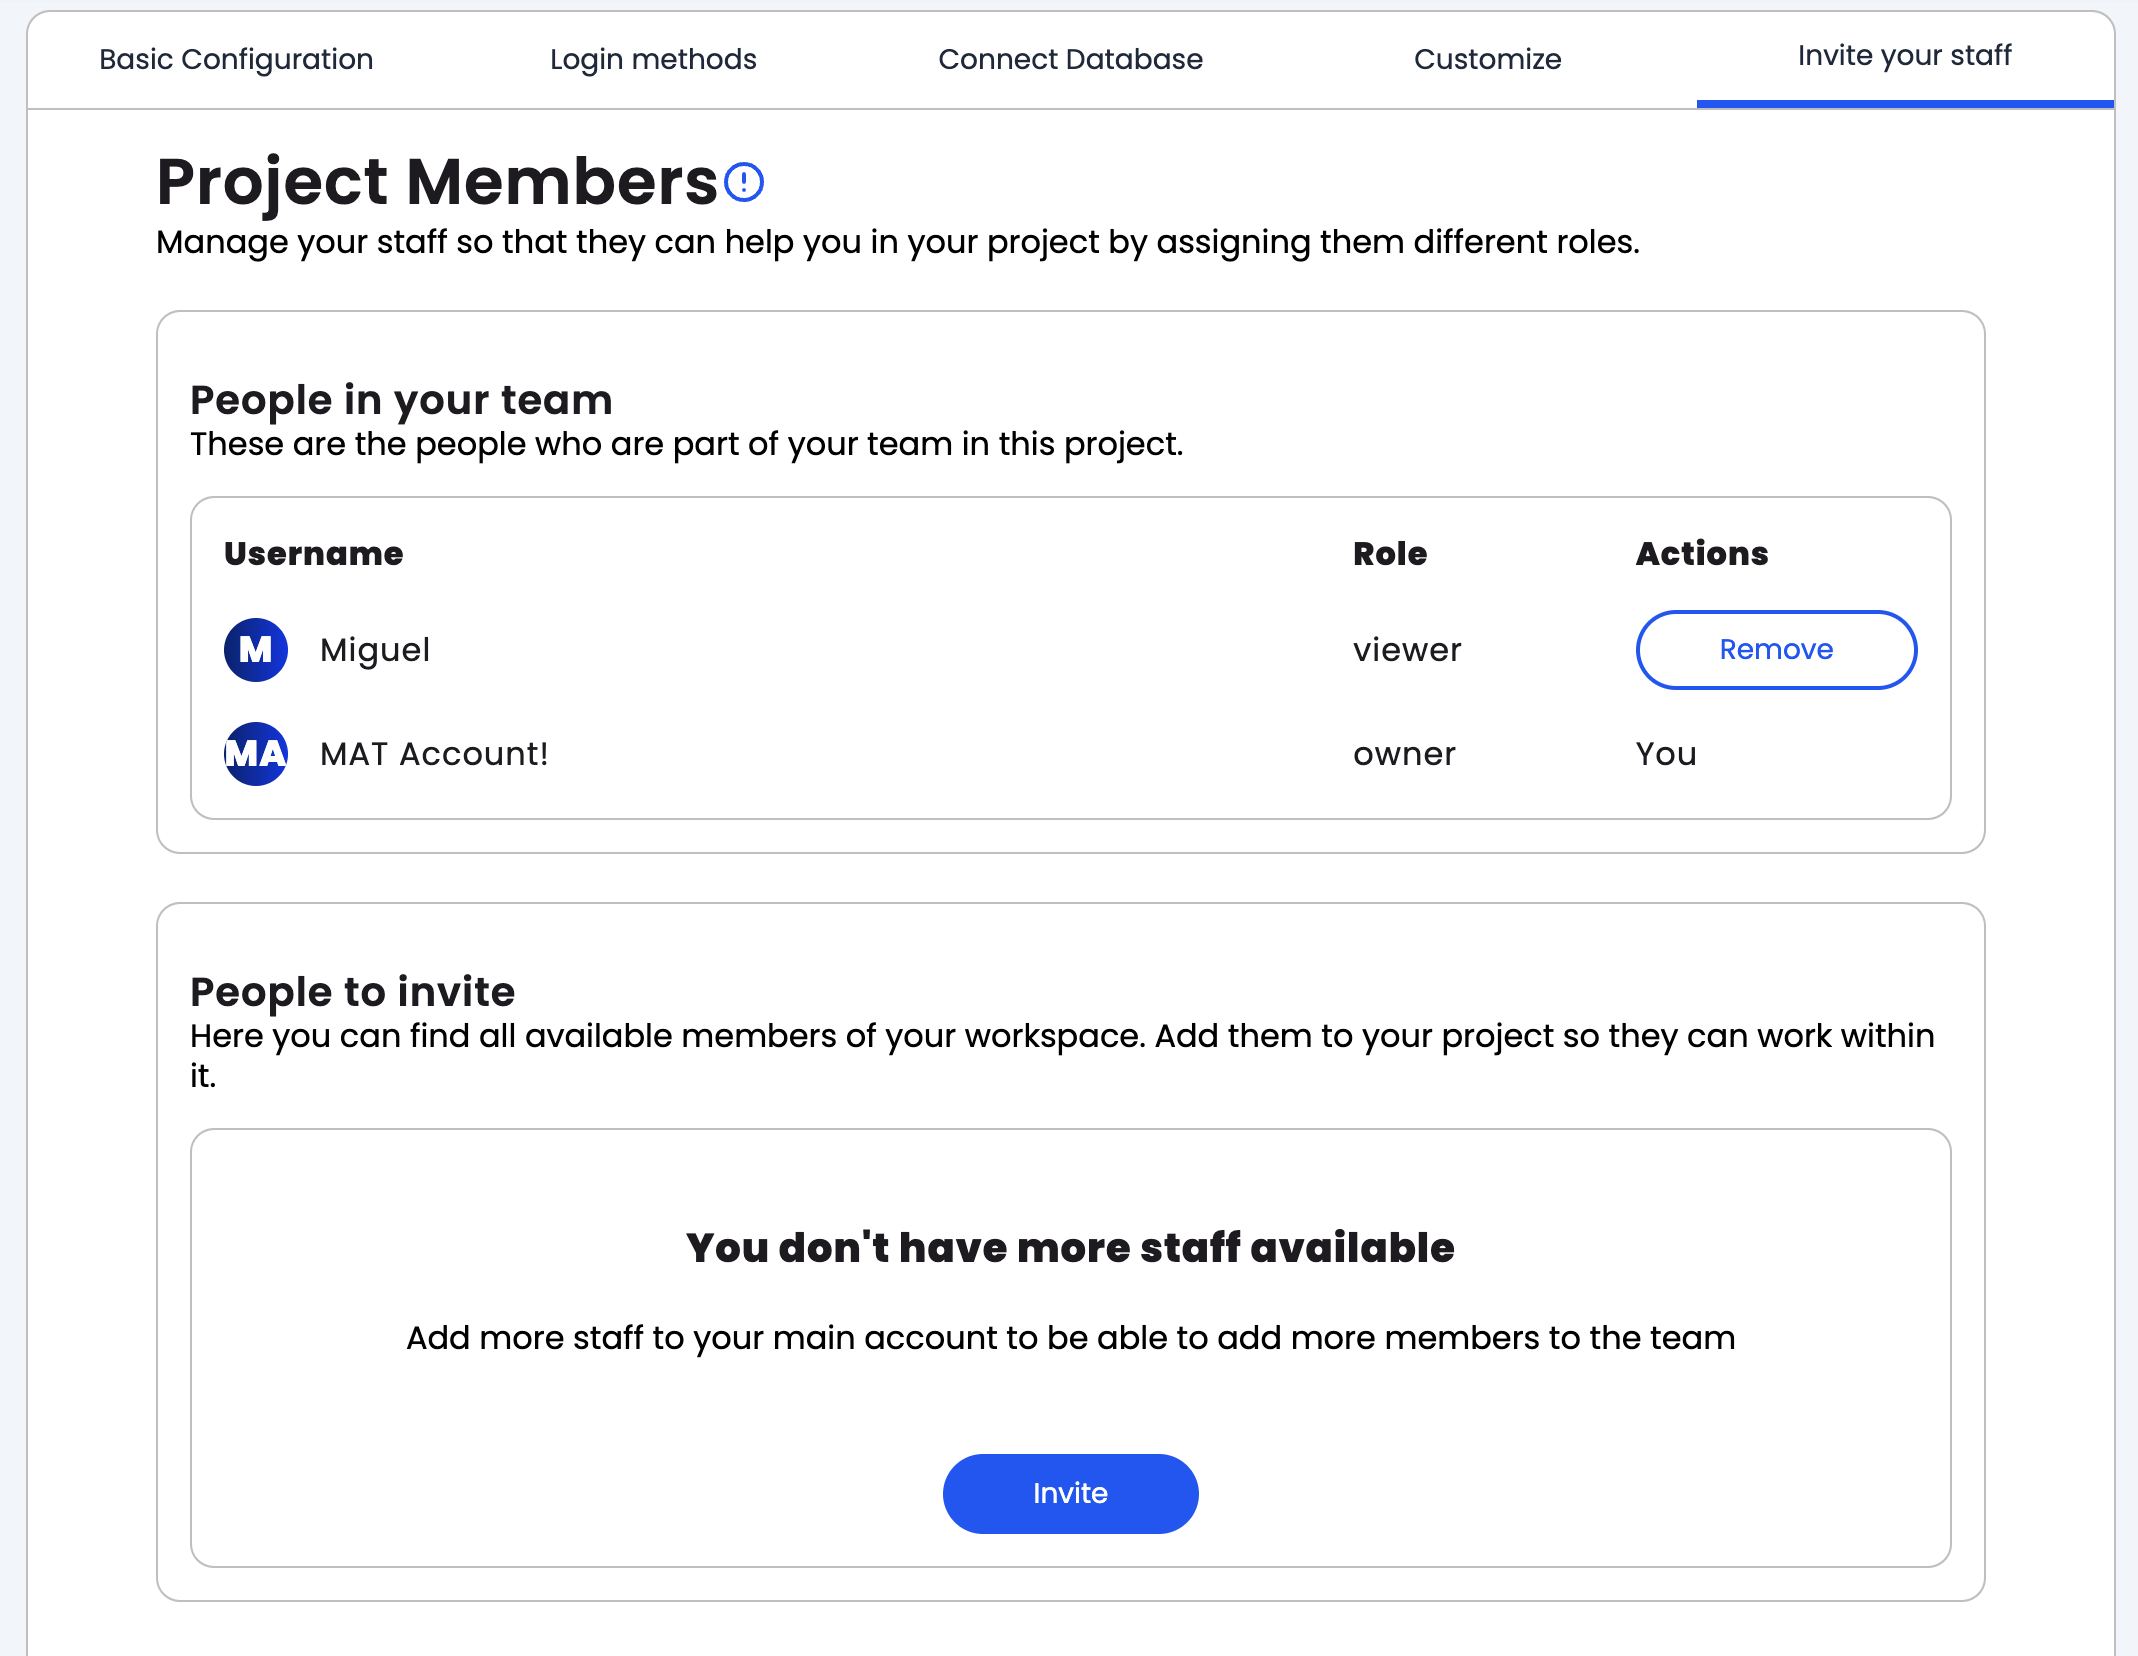The height and width of the screenshot is (1656, 2138).
Task: Remove Miguel from the team
Action: (x=1776, y=650)
